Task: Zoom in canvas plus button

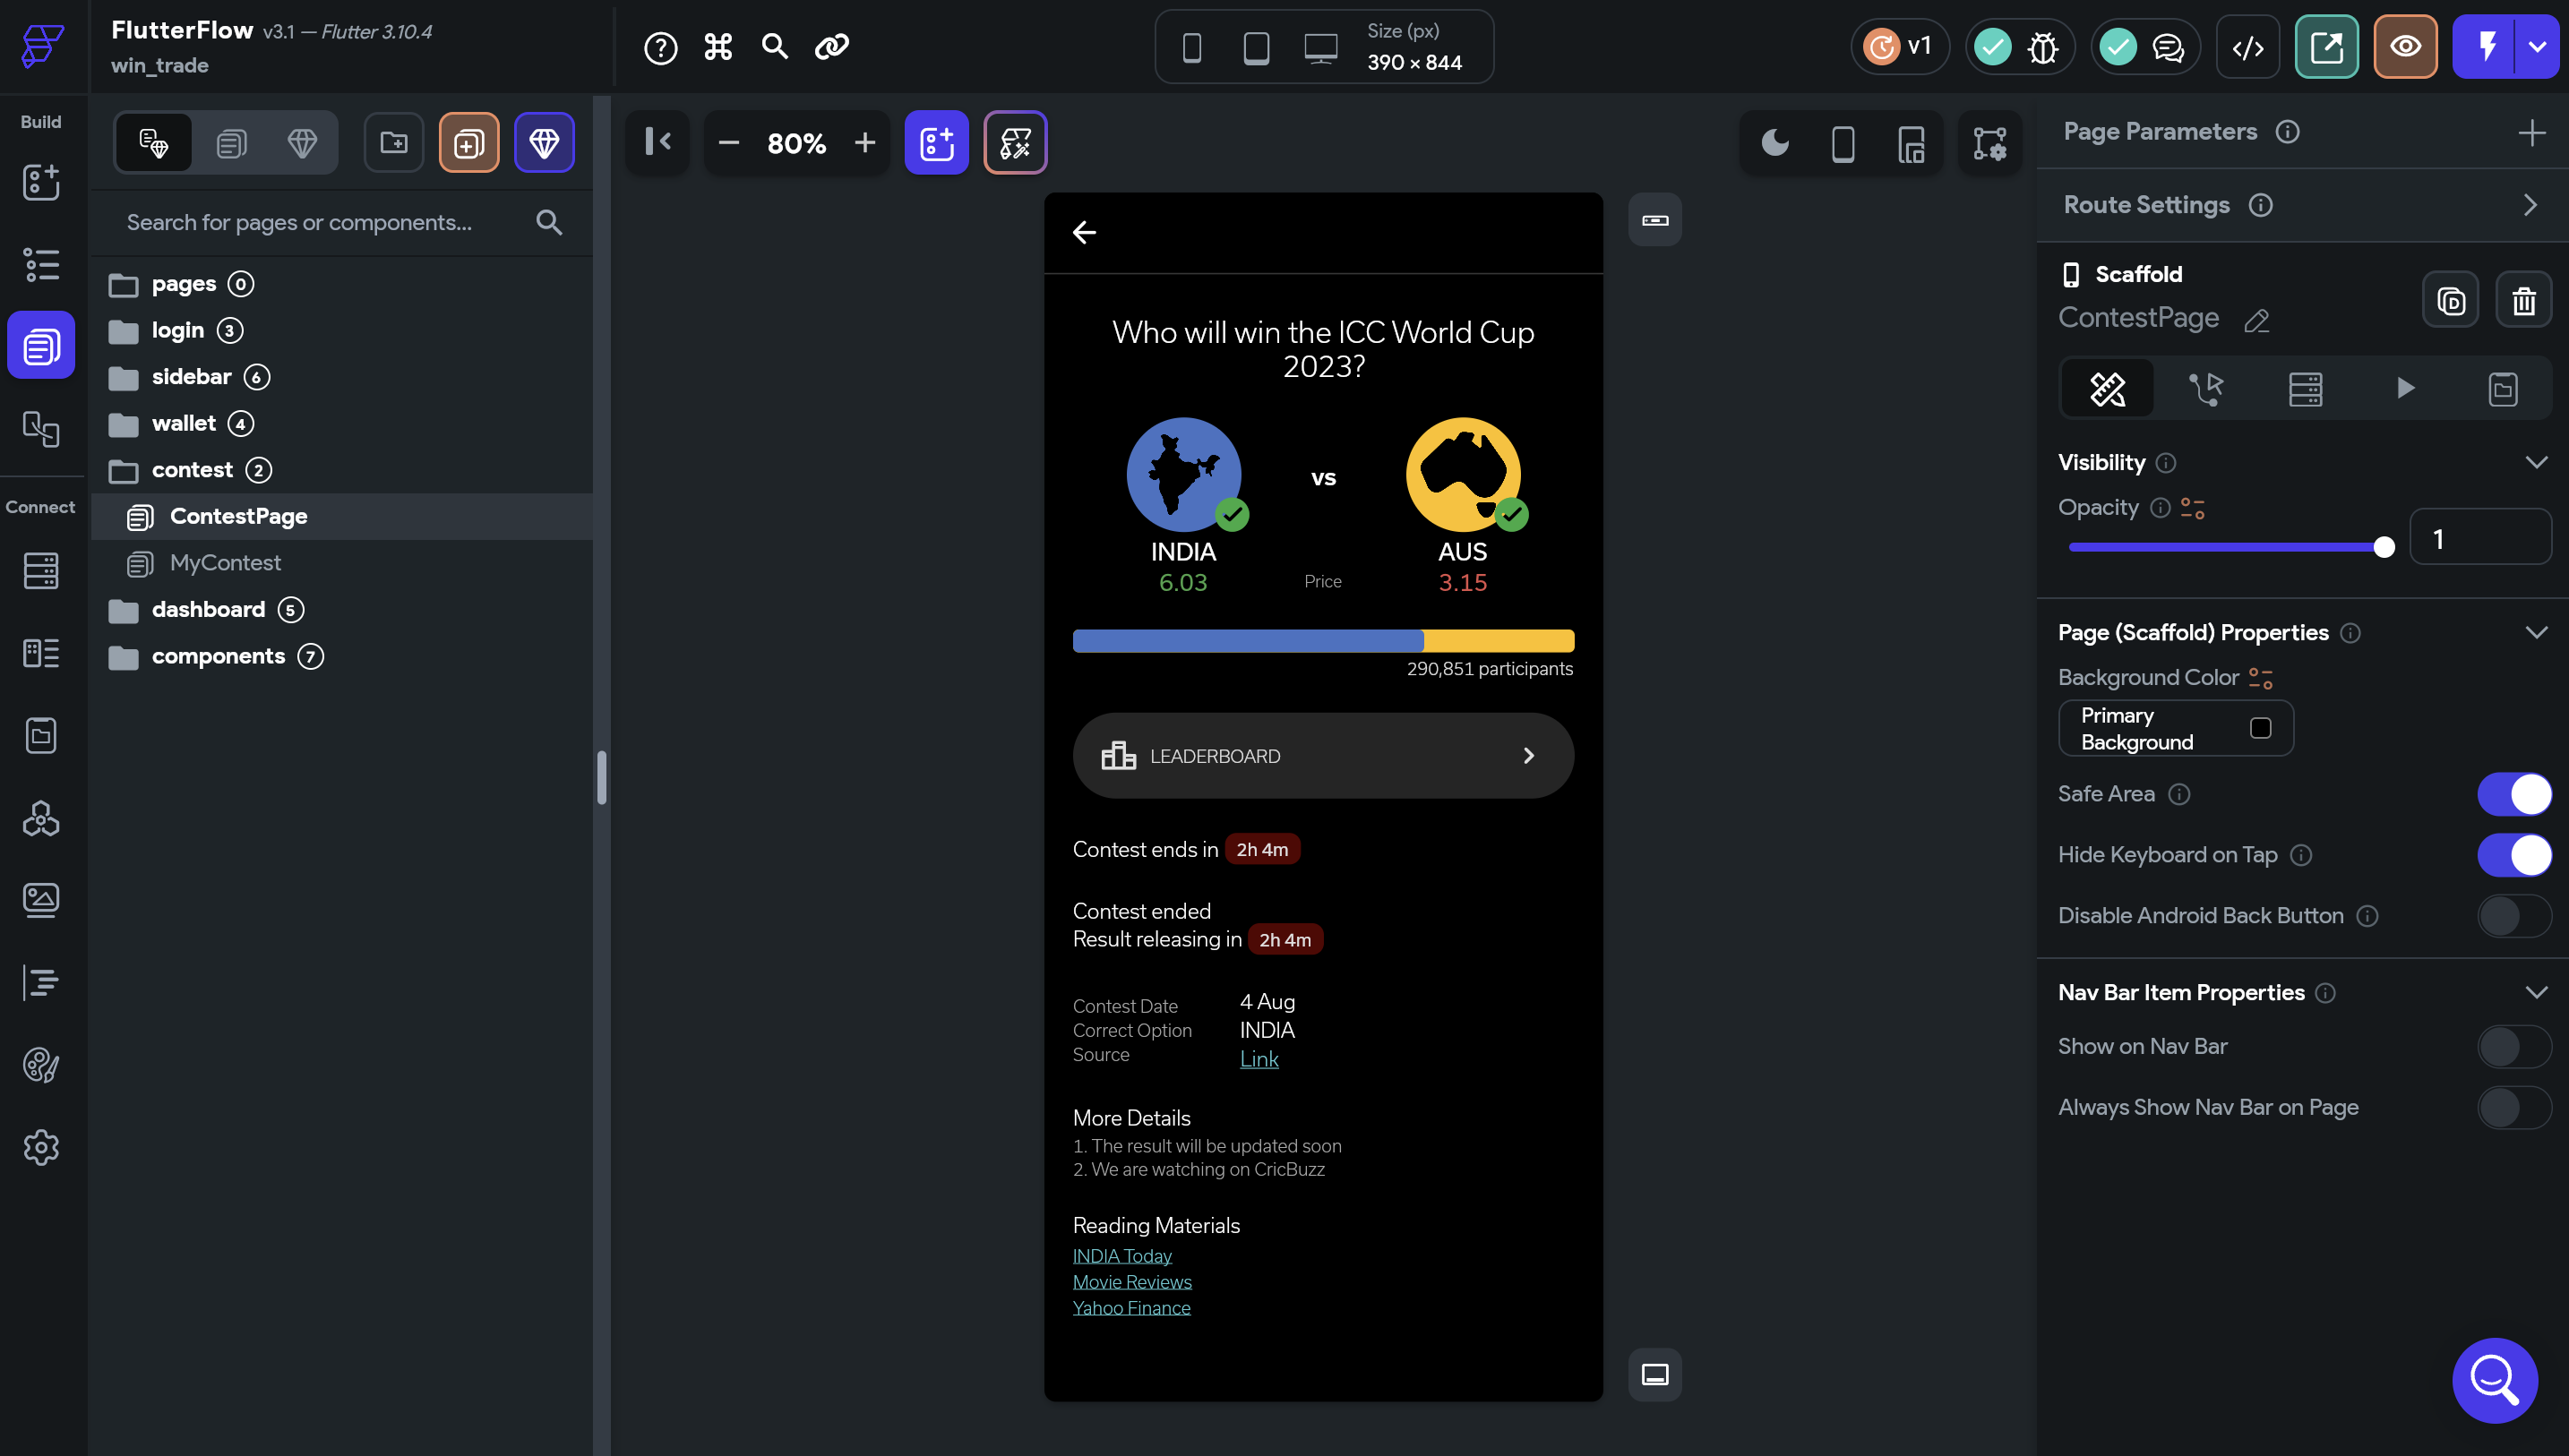Action: coord(865,143)
